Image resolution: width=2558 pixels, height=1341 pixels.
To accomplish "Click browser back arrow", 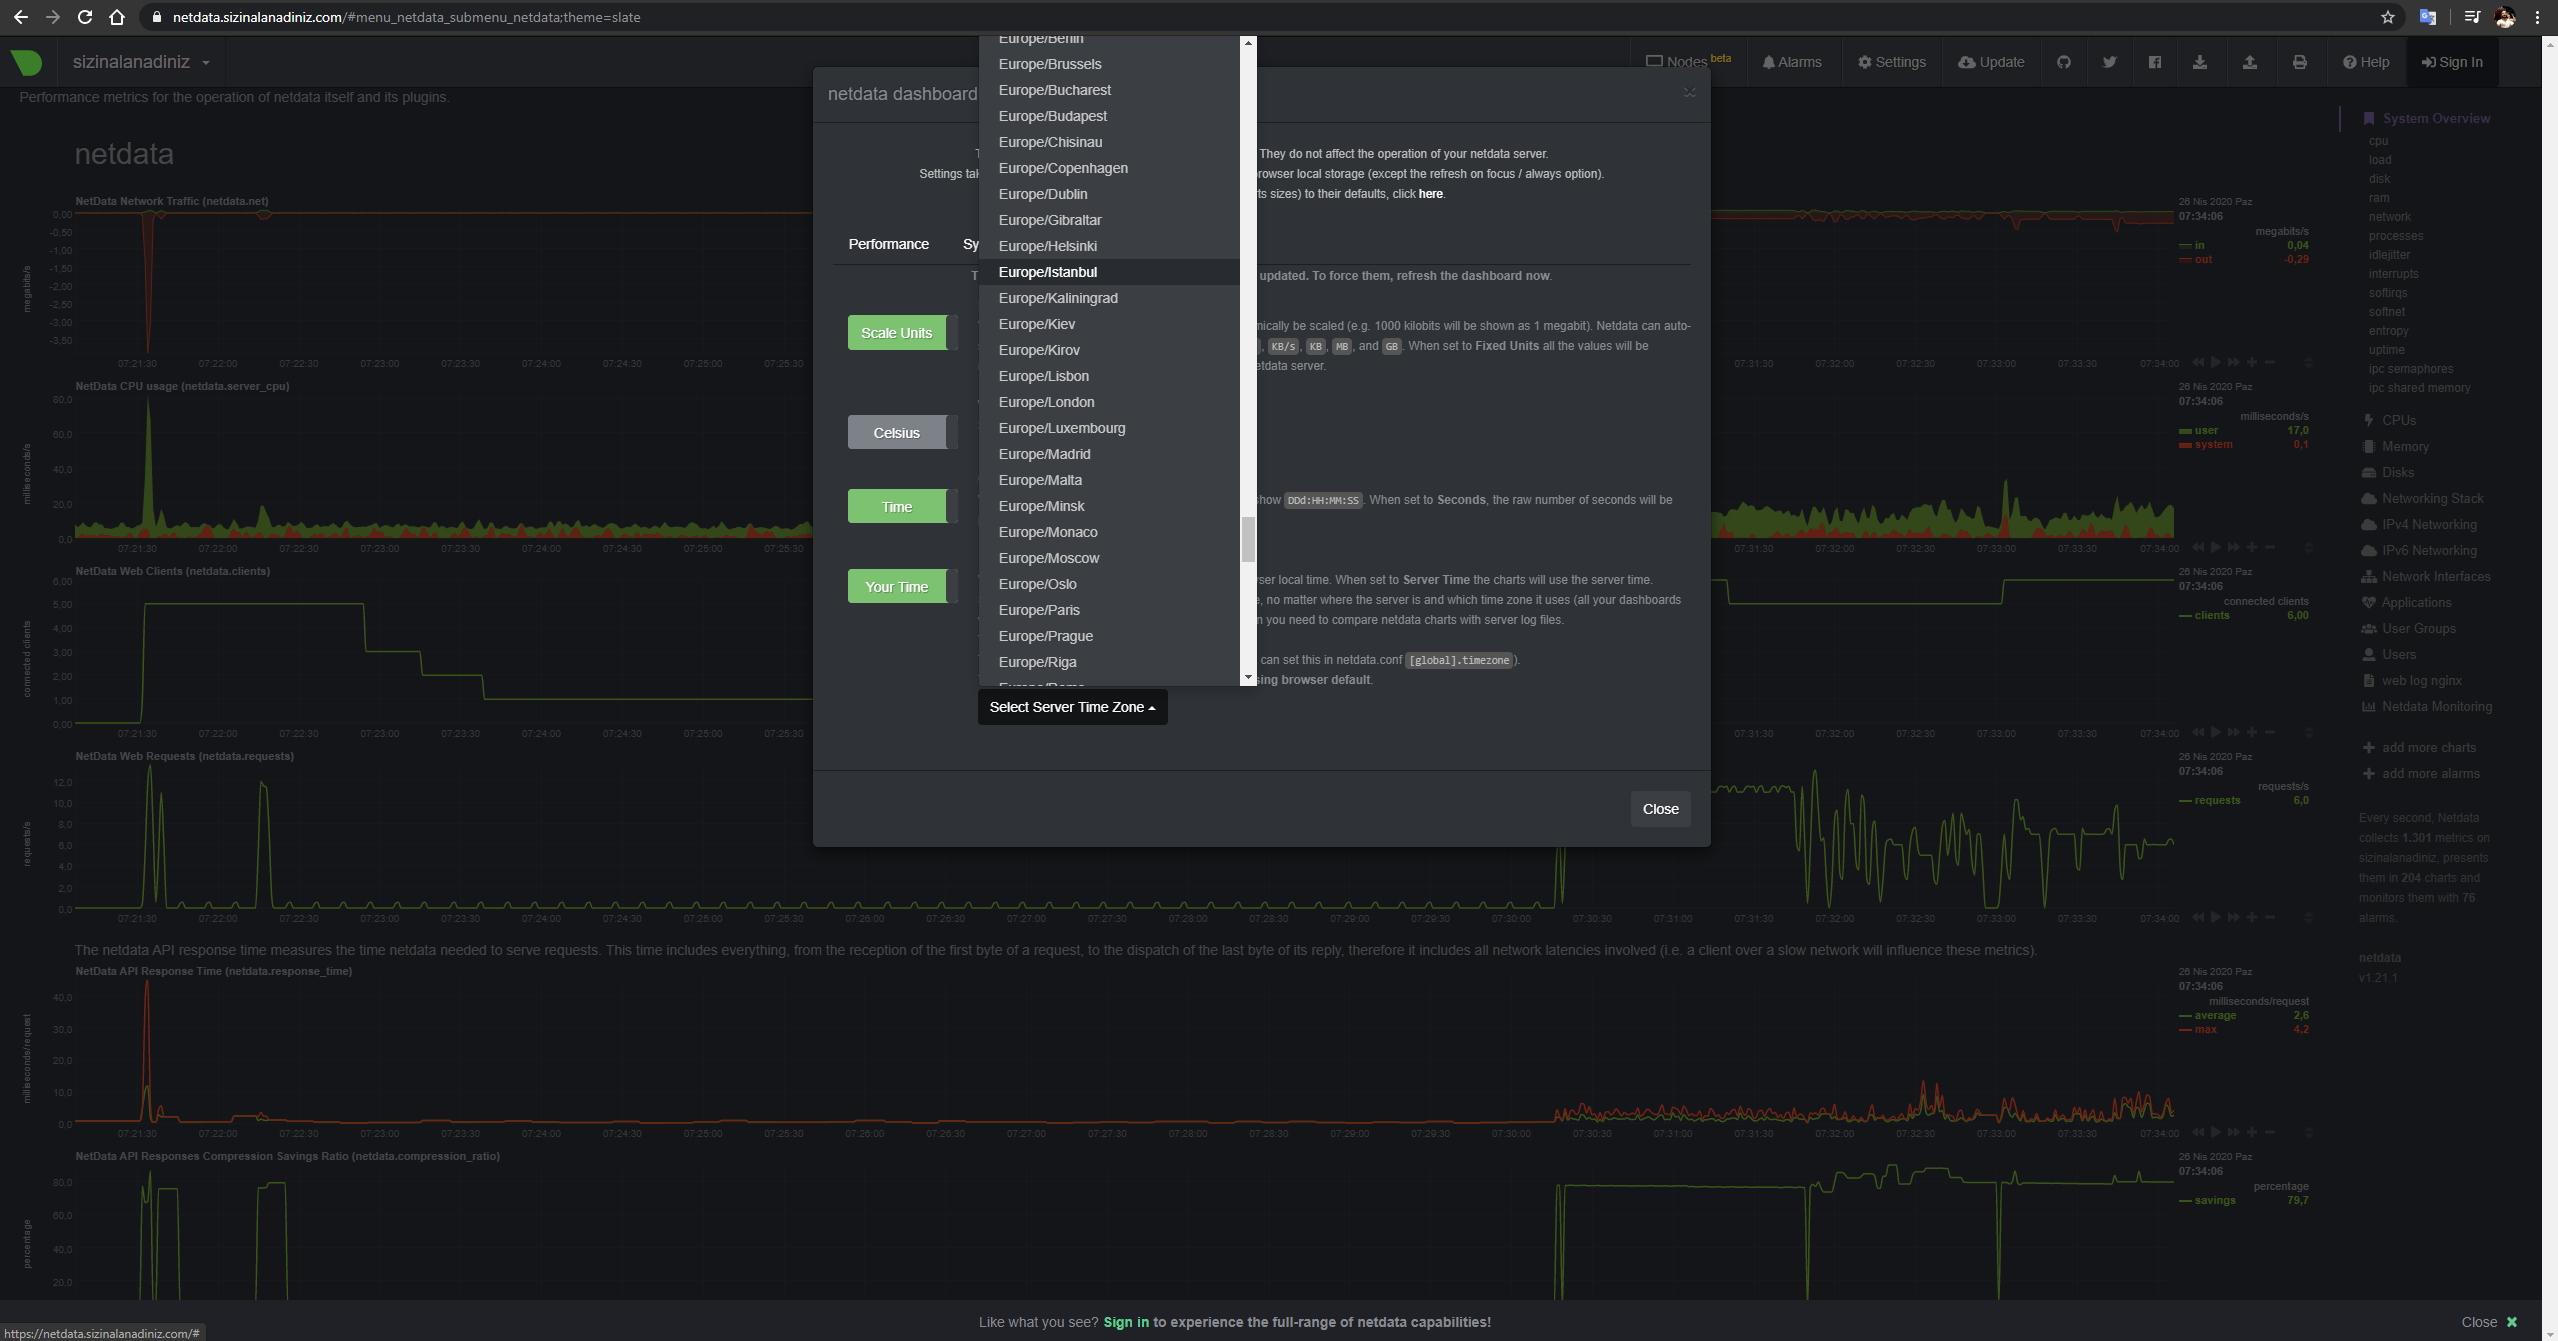I will [x=20, y=17].
